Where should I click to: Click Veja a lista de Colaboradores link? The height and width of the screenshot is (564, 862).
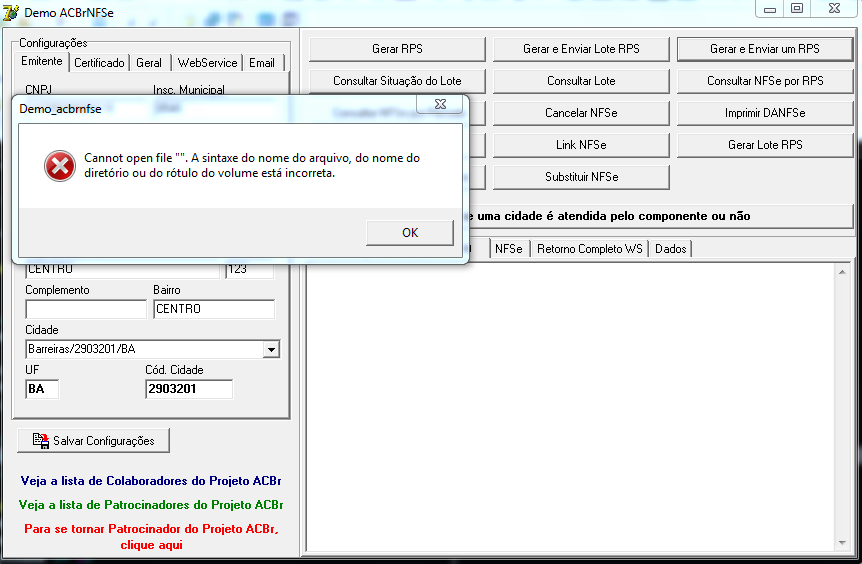point(151,481)
